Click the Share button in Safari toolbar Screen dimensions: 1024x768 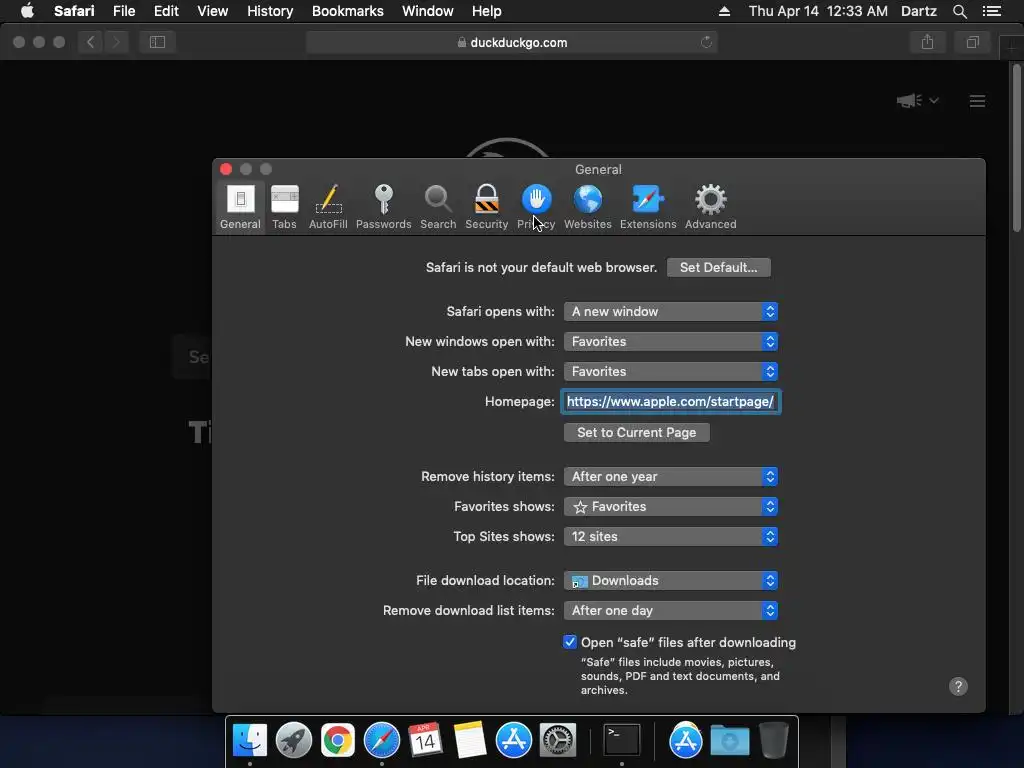[x=927, y=42]
